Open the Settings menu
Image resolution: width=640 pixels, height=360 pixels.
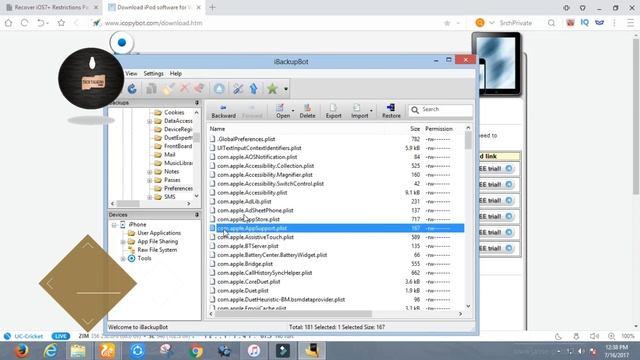coord(153,73)
